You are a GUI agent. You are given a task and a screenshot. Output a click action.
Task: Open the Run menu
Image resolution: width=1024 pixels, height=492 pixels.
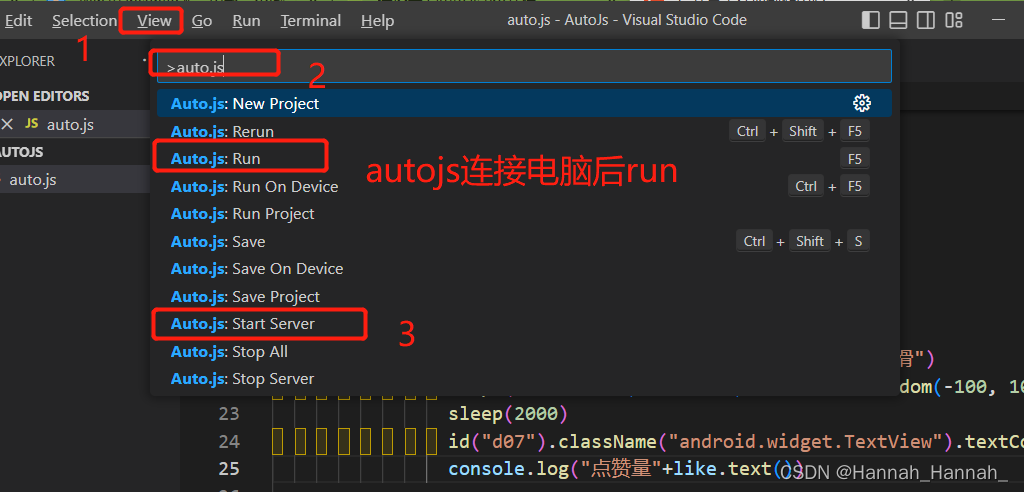[x=246, y=21]
